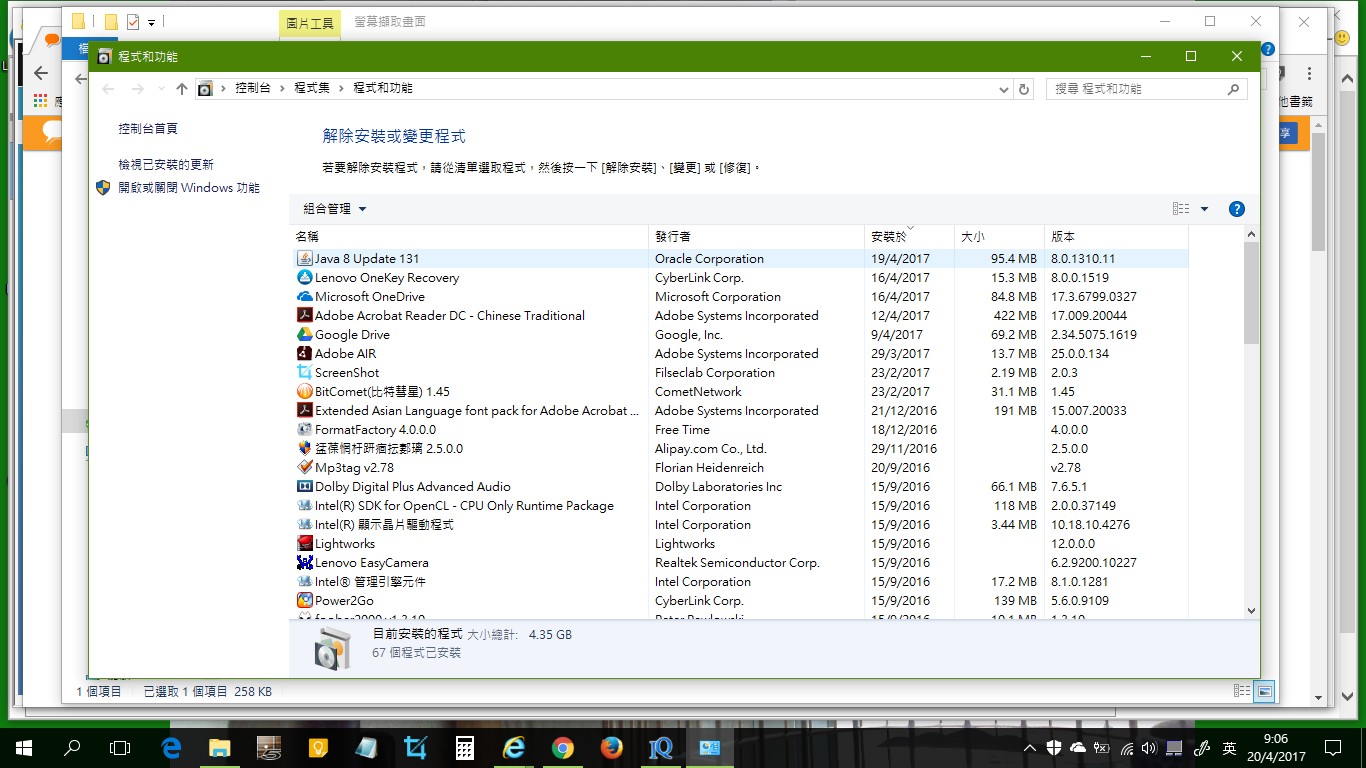The image size is (1366, 768).
Task: Open the 圖片工具 tab in the Explorer window
Action: (310, 23)
